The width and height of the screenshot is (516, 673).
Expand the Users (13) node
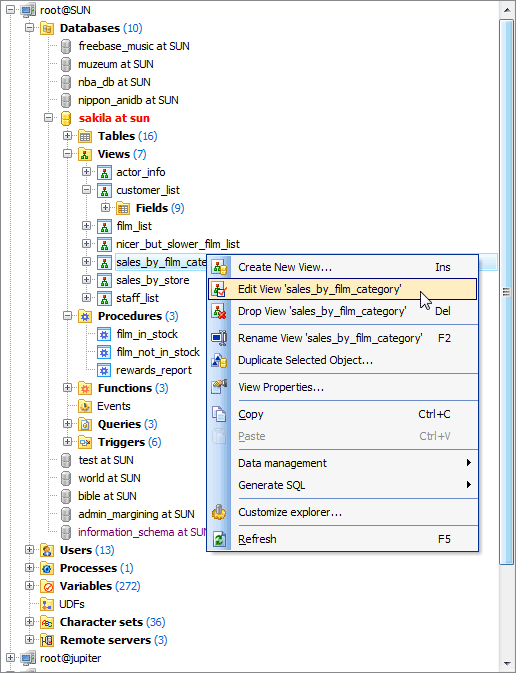[30, 550]
